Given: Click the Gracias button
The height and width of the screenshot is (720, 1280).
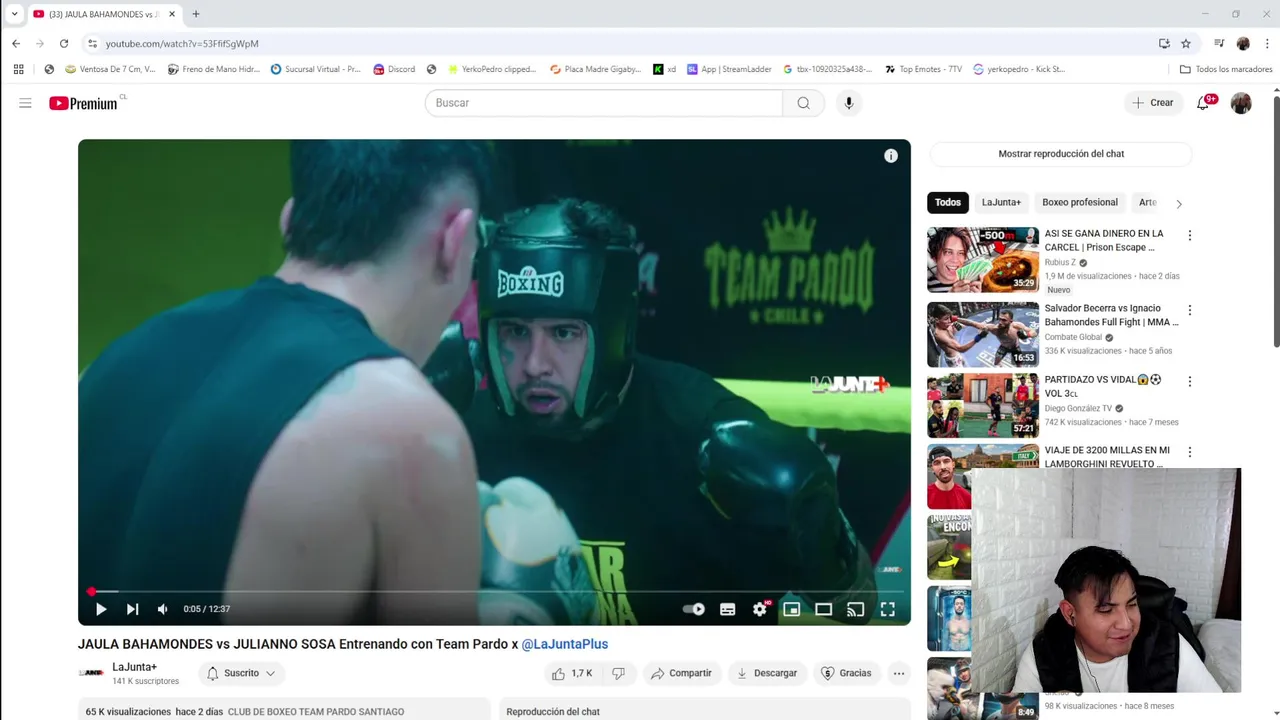Looking at the screenshot, I should coord(846,673).
